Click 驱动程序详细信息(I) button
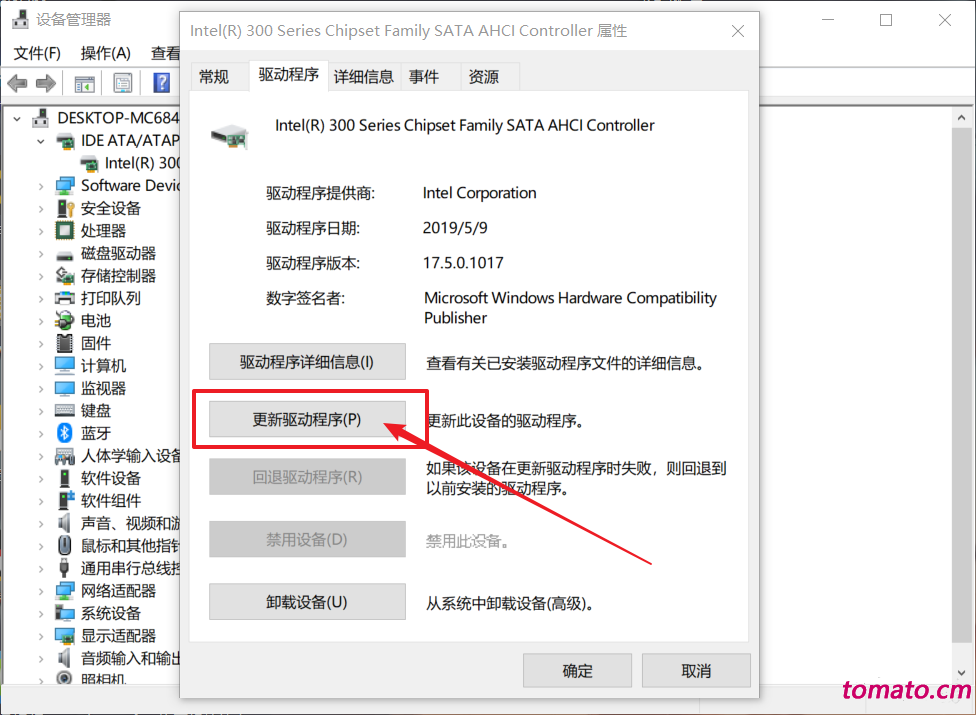 (307, 362)
